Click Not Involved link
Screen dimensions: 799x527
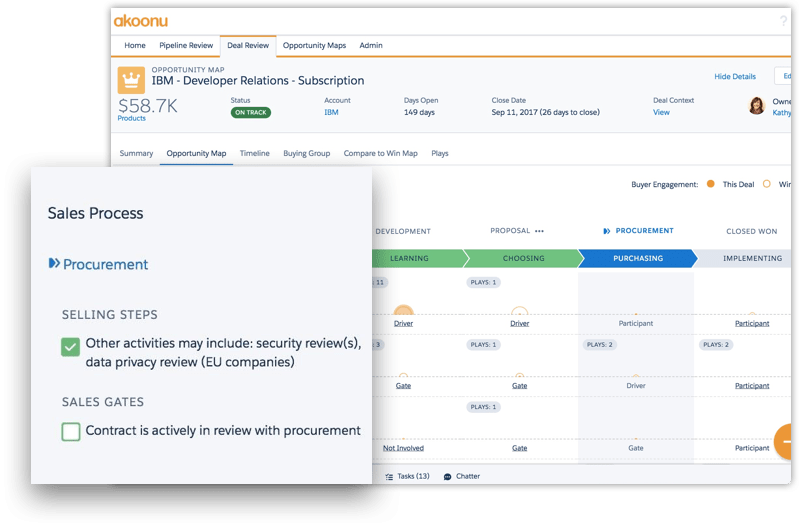pos(404,448)
